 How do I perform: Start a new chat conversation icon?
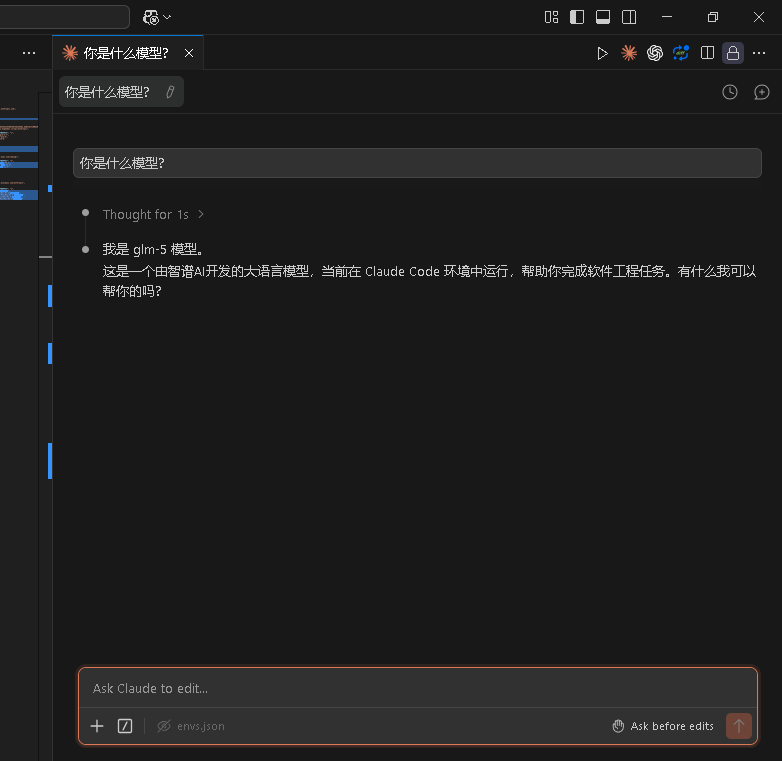pos(762,92)
